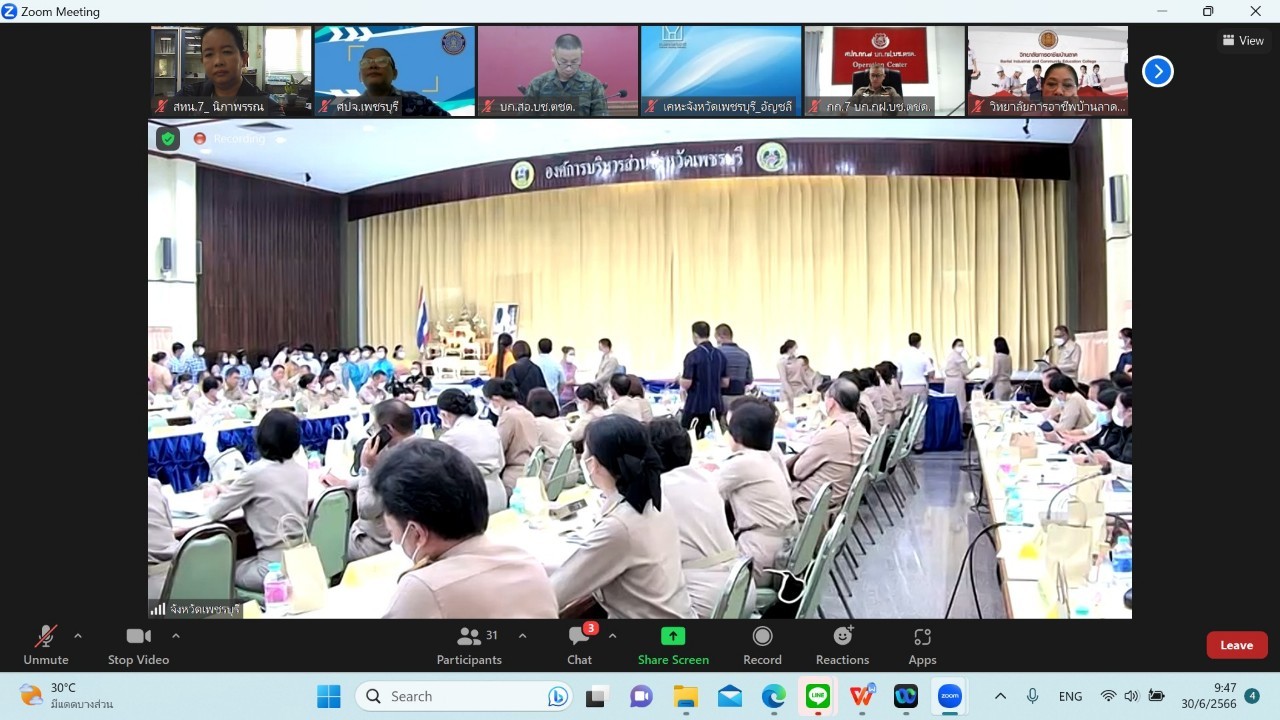1280x720 pixels.
Task: Select the บก.สอ.บช.ตชด. participant thumbnail
Action: [x=557, y=71]
